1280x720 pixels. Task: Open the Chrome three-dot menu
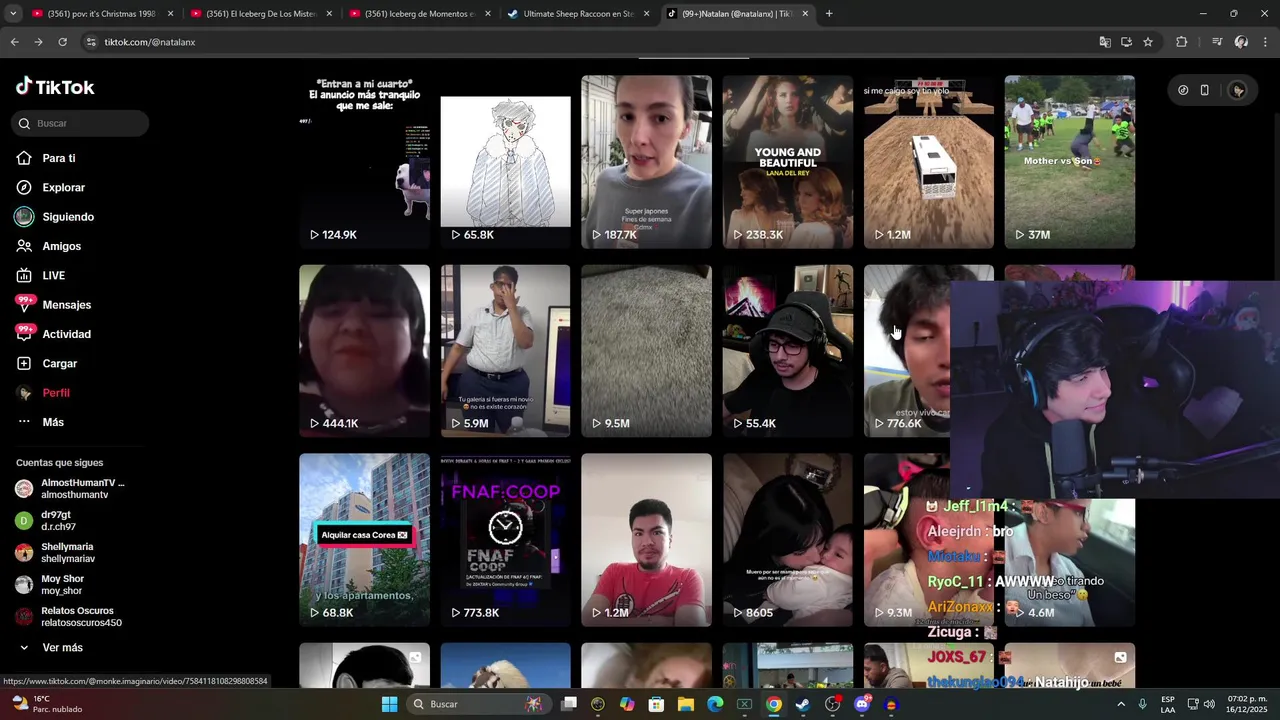click(1266, 42)
